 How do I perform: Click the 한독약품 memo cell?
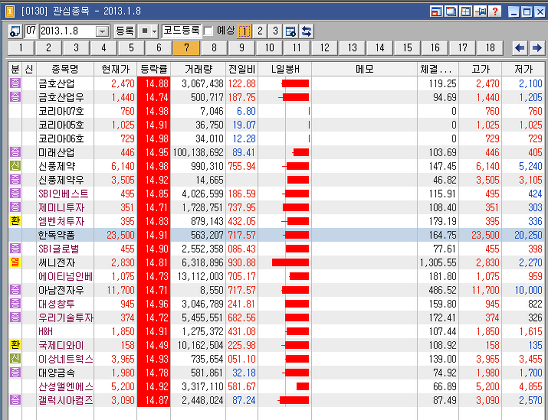click(x=365, y=235)
